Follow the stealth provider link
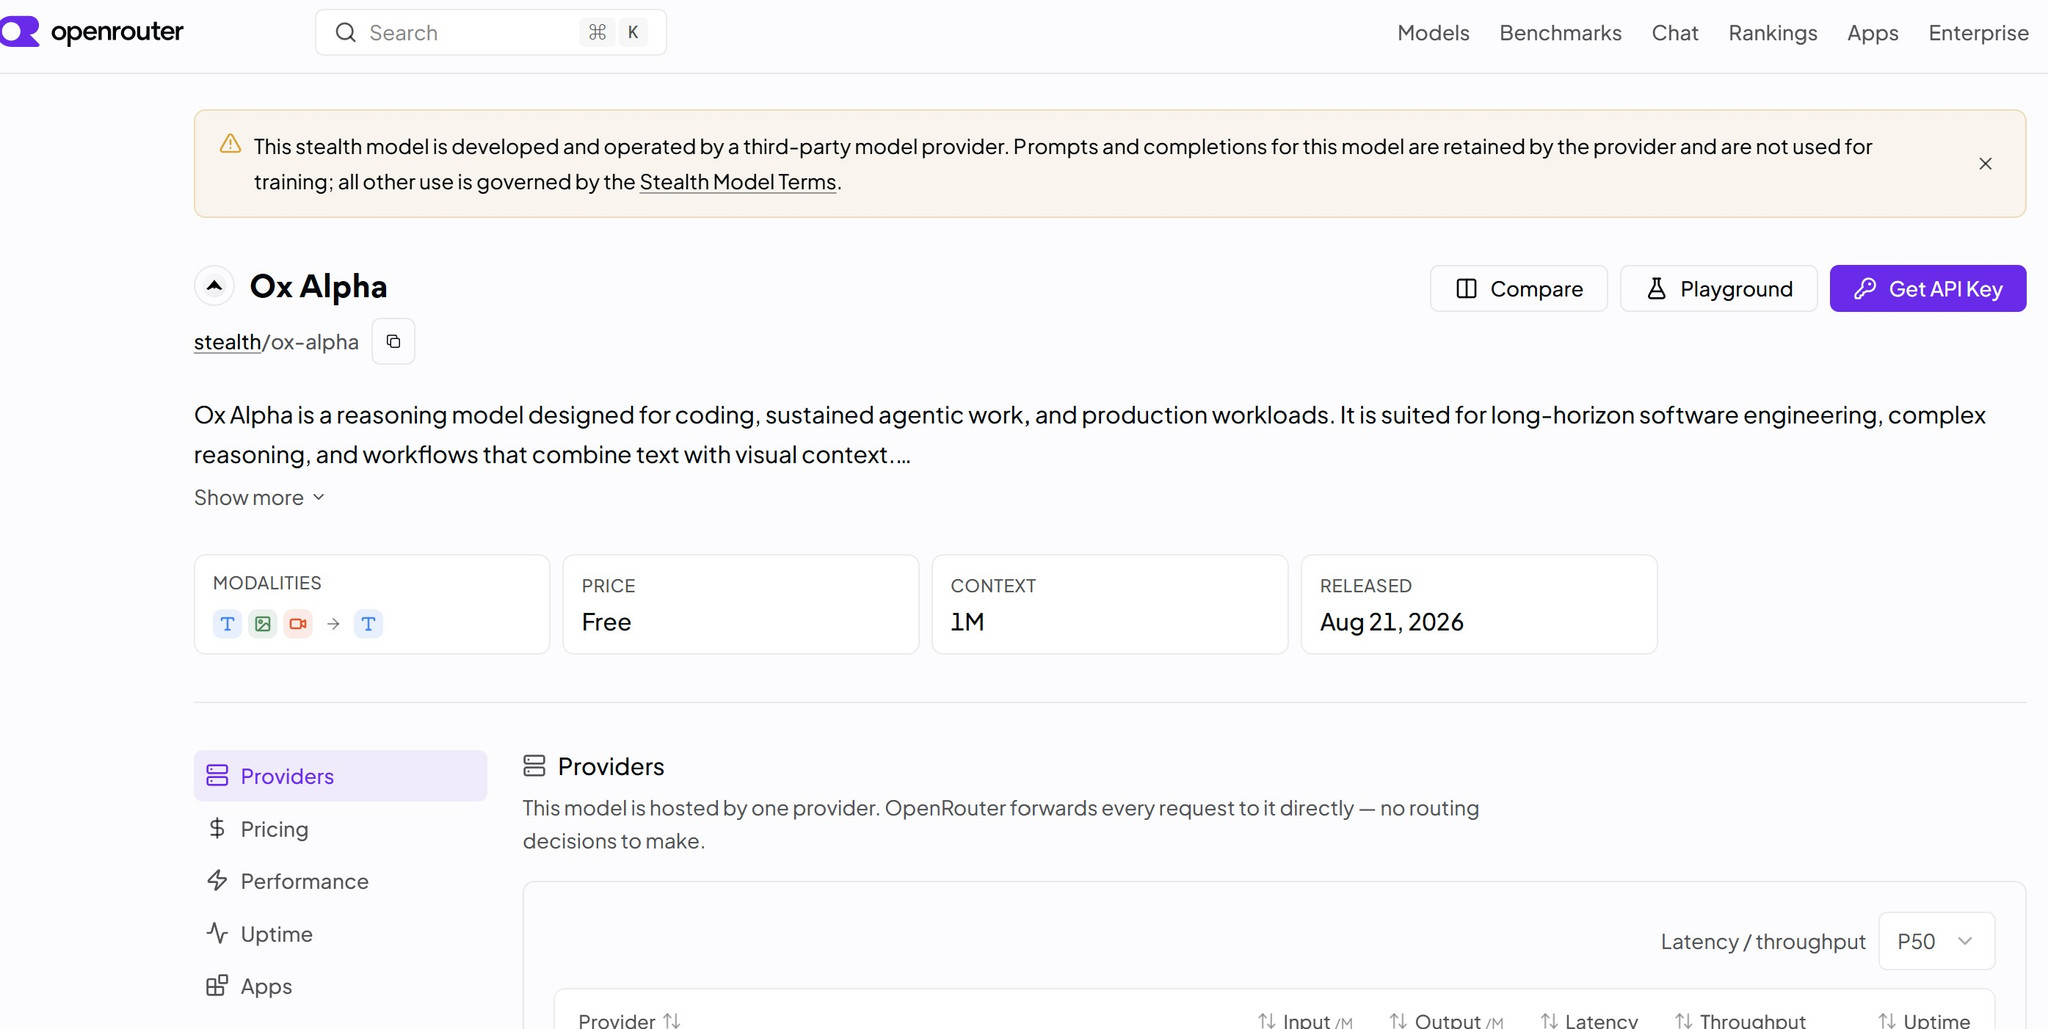The height and width of the screenshot is (1029, 2048). tap(227, 342)
